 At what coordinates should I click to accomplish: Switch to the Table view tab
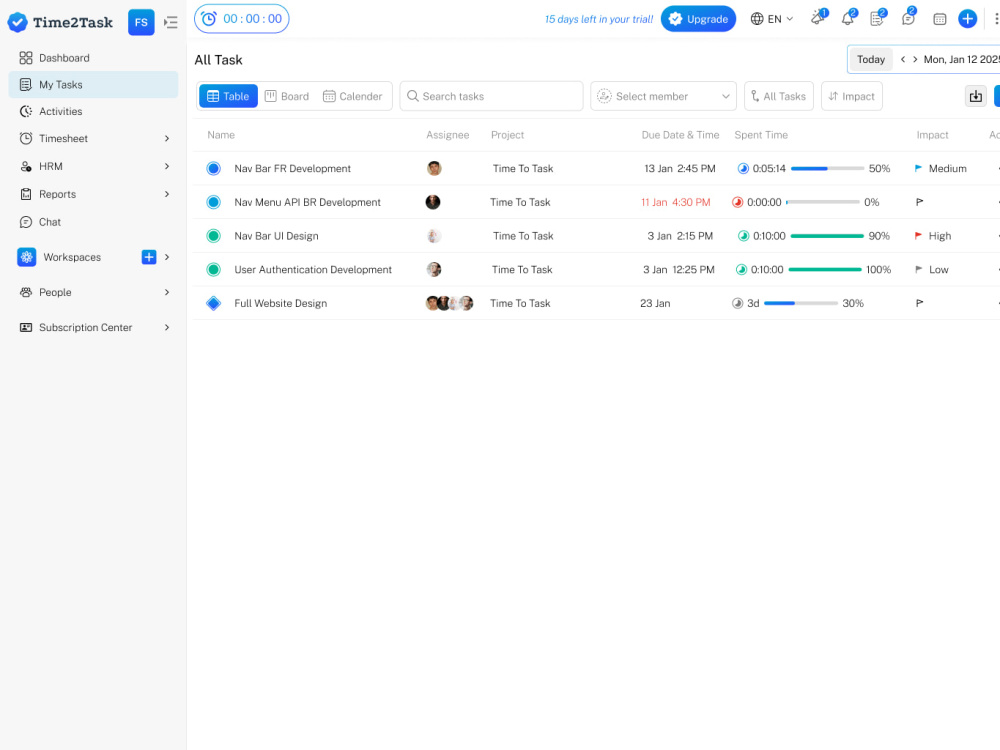tap(228, 96)
